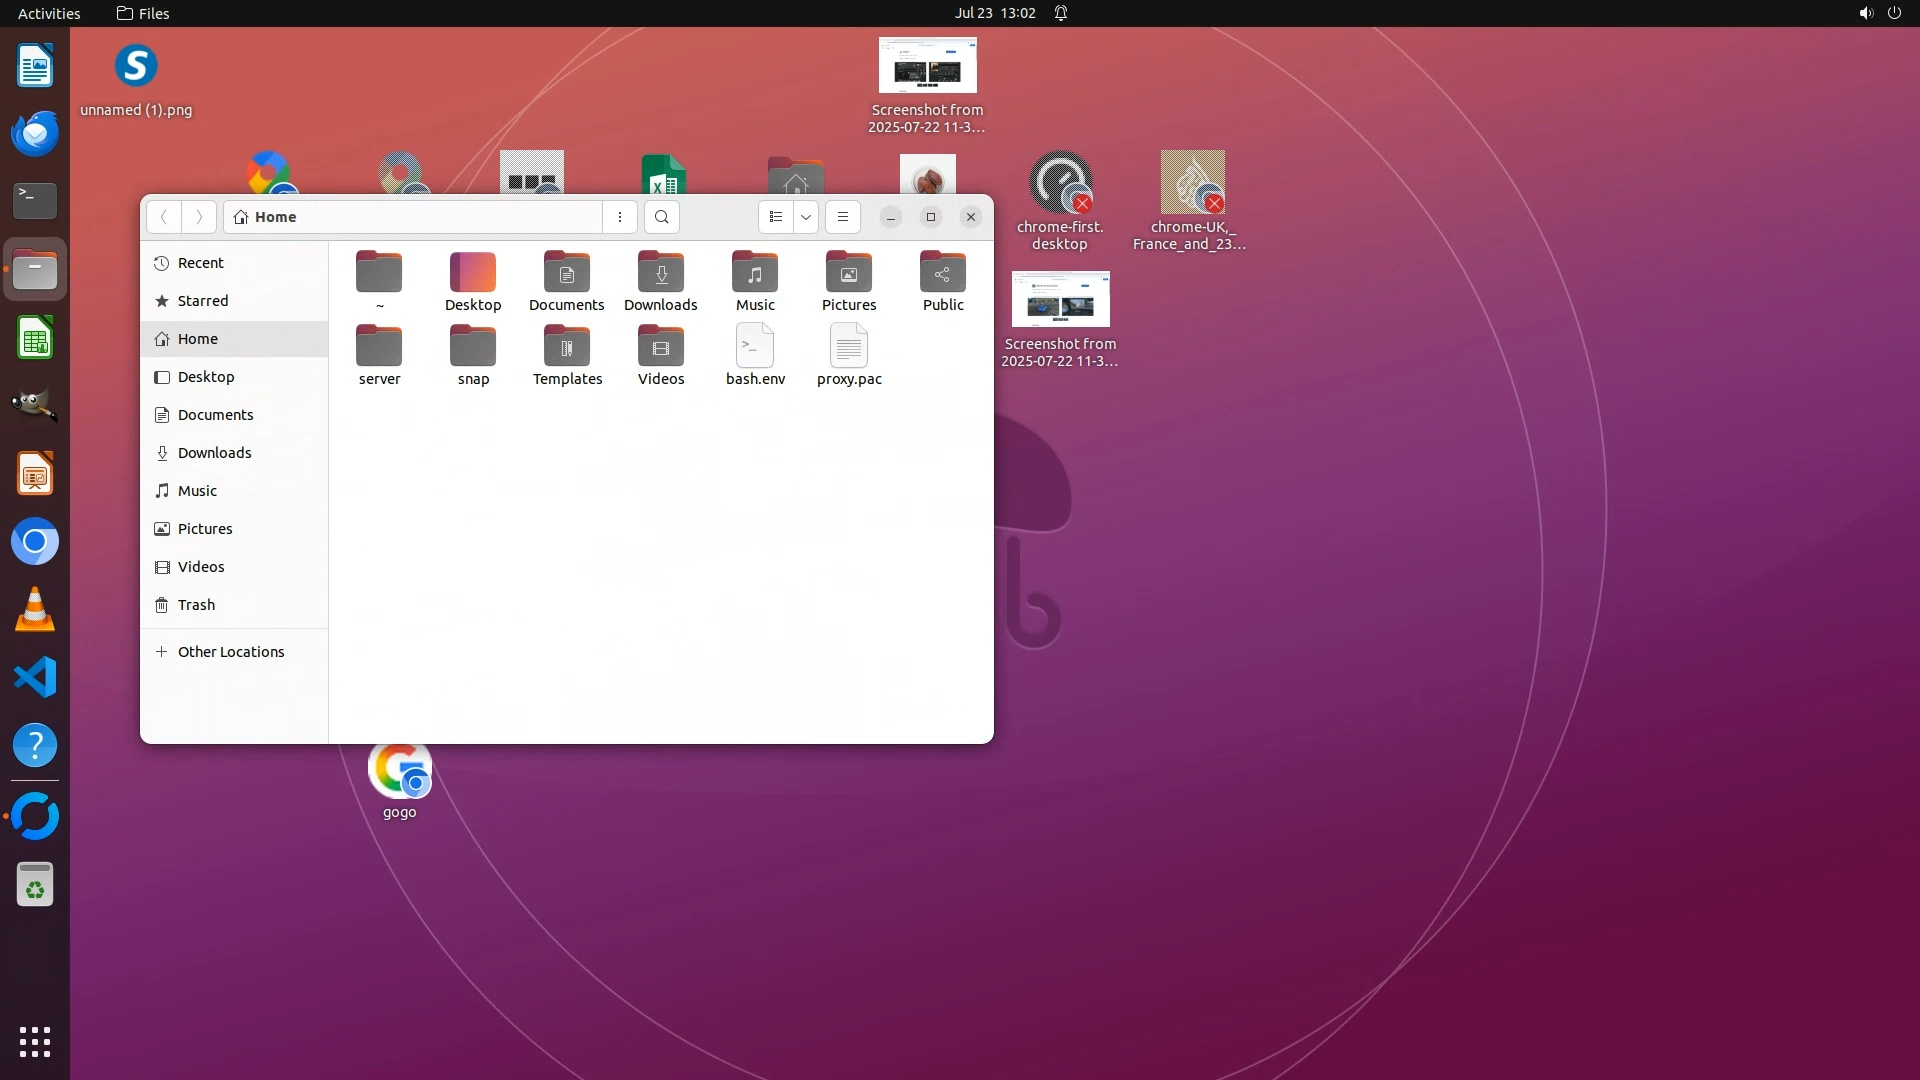The height and width of the screenshot is (1080, 1920).
Task: Click Recent in the sidebar
Action: [x=200, y=263]
